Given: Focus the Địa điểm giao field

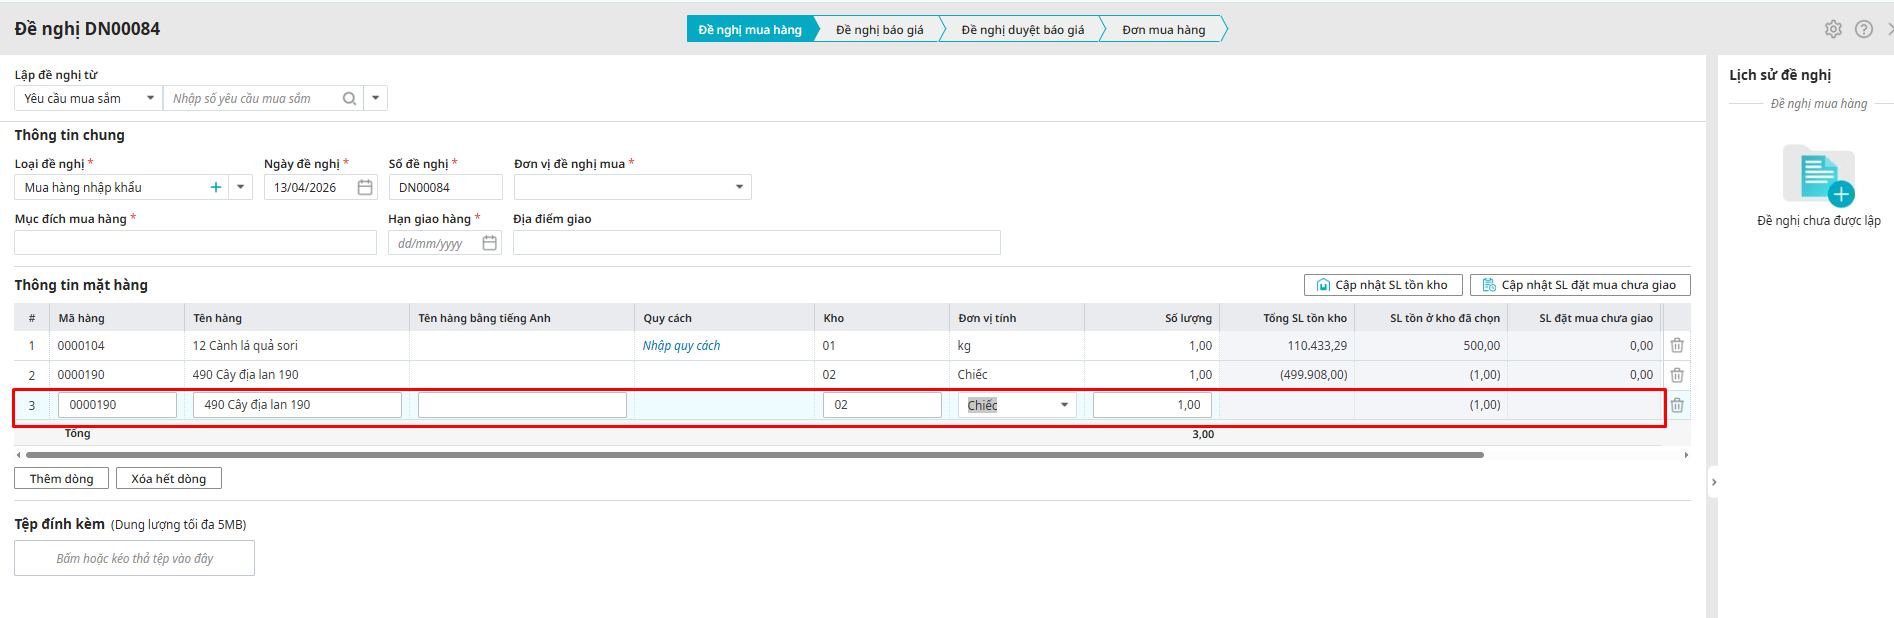Looking at the screenshot, I should click(x=756, y=243).
